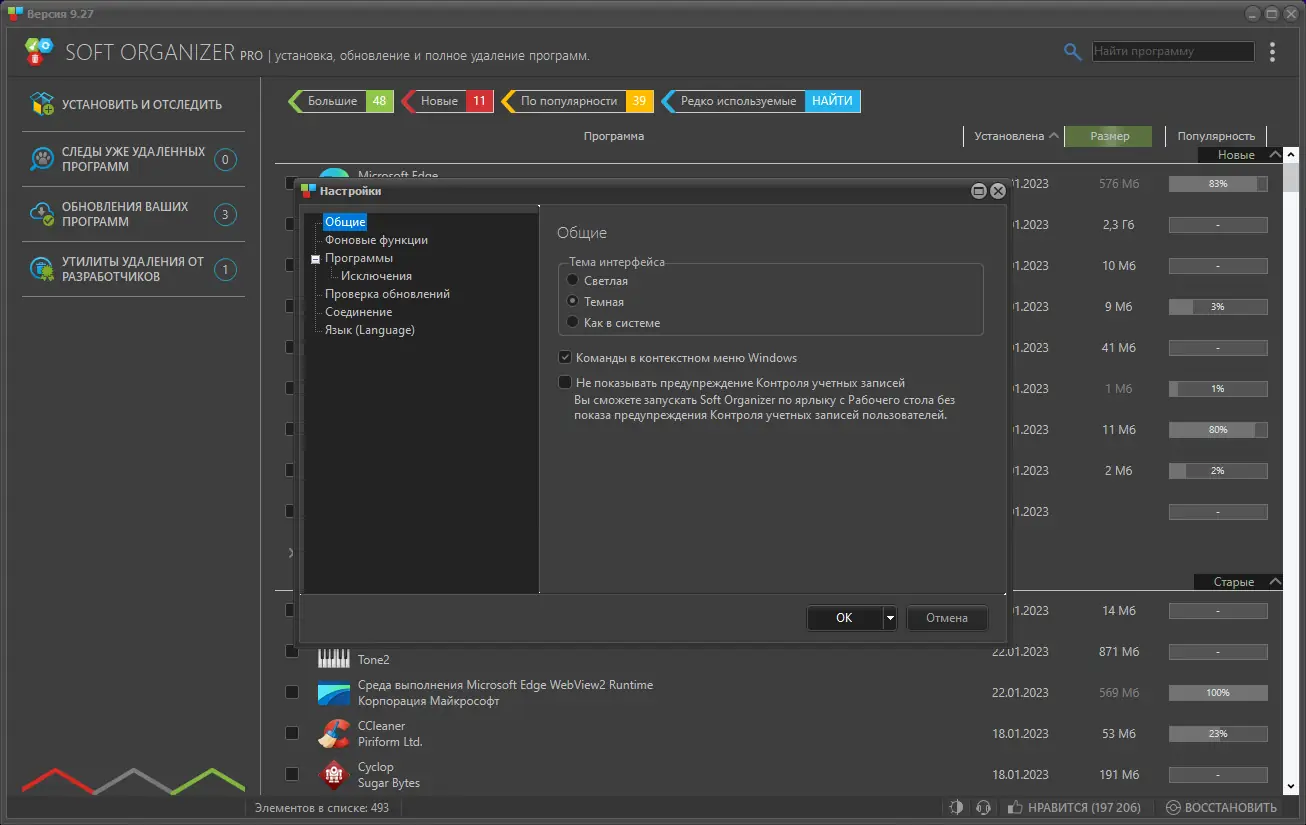Click the counter badge 1 for developer utilities
Viewport: 1306px width, 825px height.
tap(225, 269)
